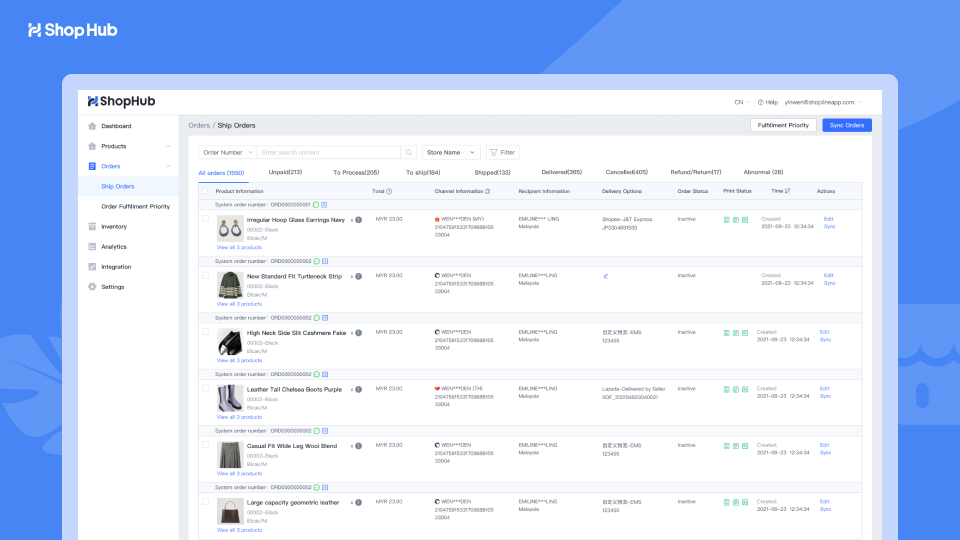The width and height of the screenshot is (960, 540).
Task: Switch to the Unpaid(213) tab
Action: coord(285,172)
